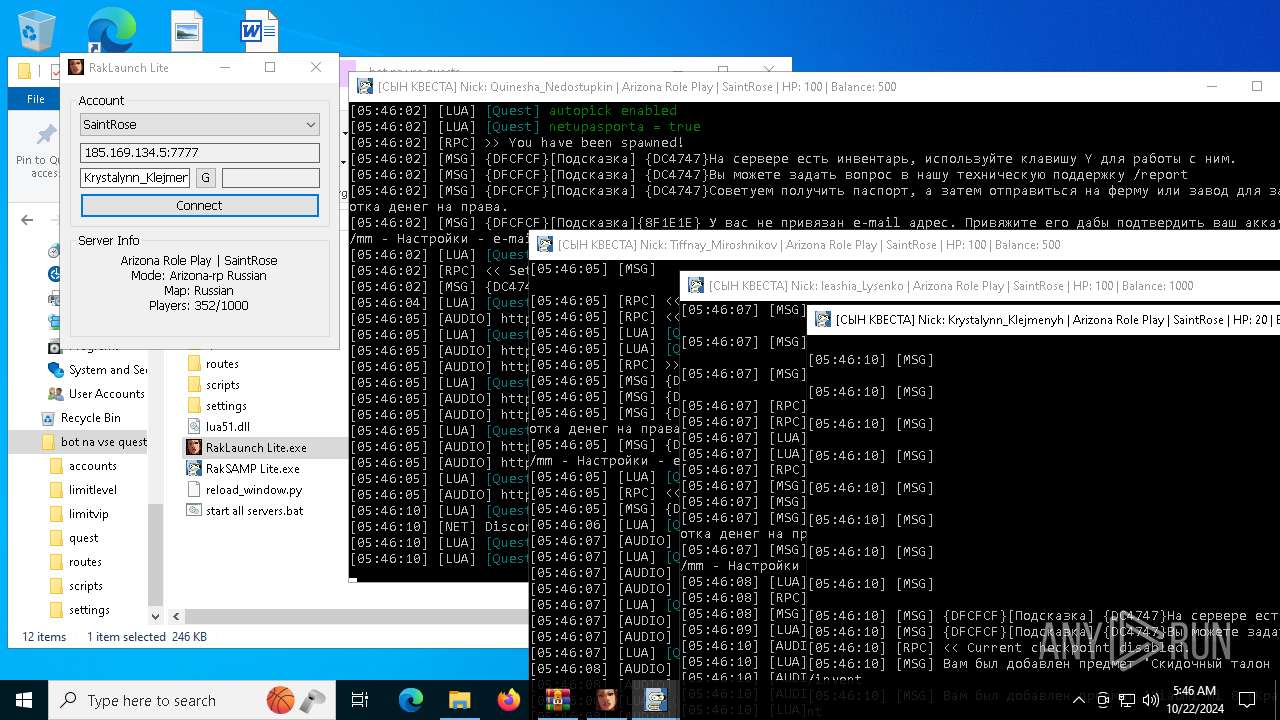
Task: Click the empty password field next to G
Action: pos(271,178)
